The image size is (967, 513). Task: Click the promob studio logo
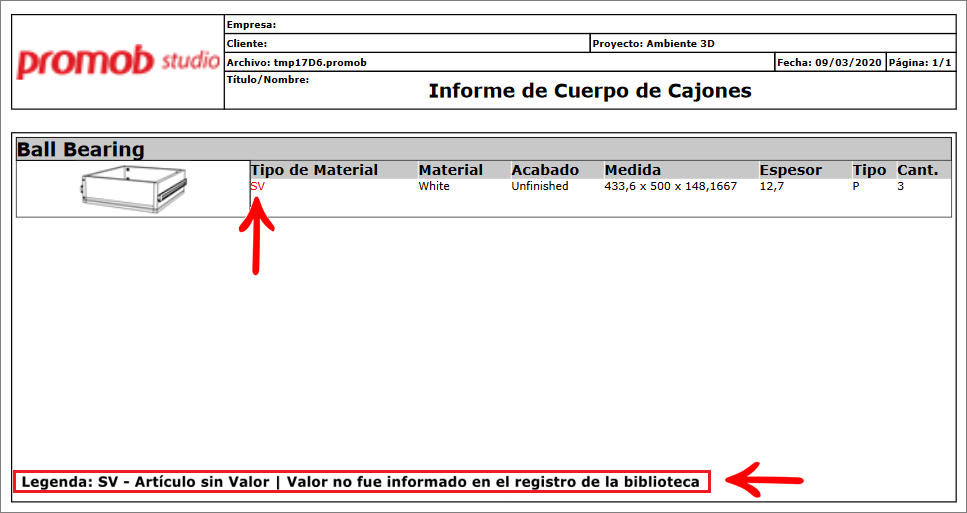(x=118, y=62)
